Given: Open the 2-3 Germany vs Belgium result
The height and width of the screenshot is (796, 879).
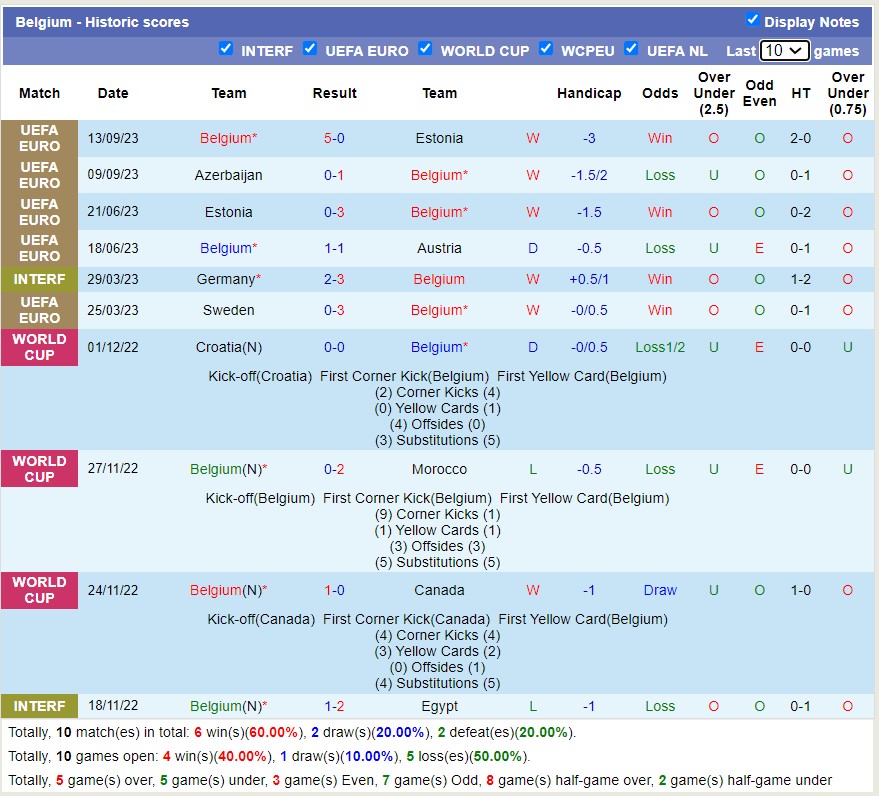Looking at the screenshot, I should point(334,279).
